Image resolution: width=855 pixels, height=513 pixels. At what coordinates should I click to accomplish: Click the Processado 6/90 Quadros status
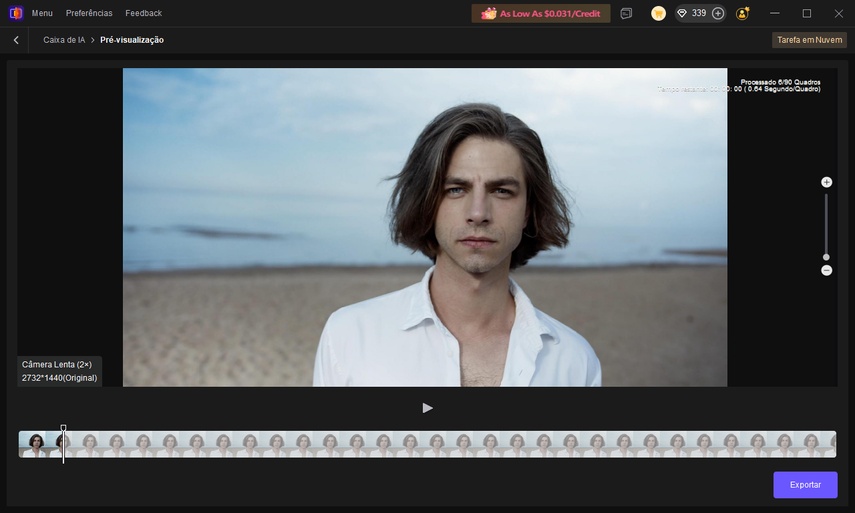click(x=780, y=82)
